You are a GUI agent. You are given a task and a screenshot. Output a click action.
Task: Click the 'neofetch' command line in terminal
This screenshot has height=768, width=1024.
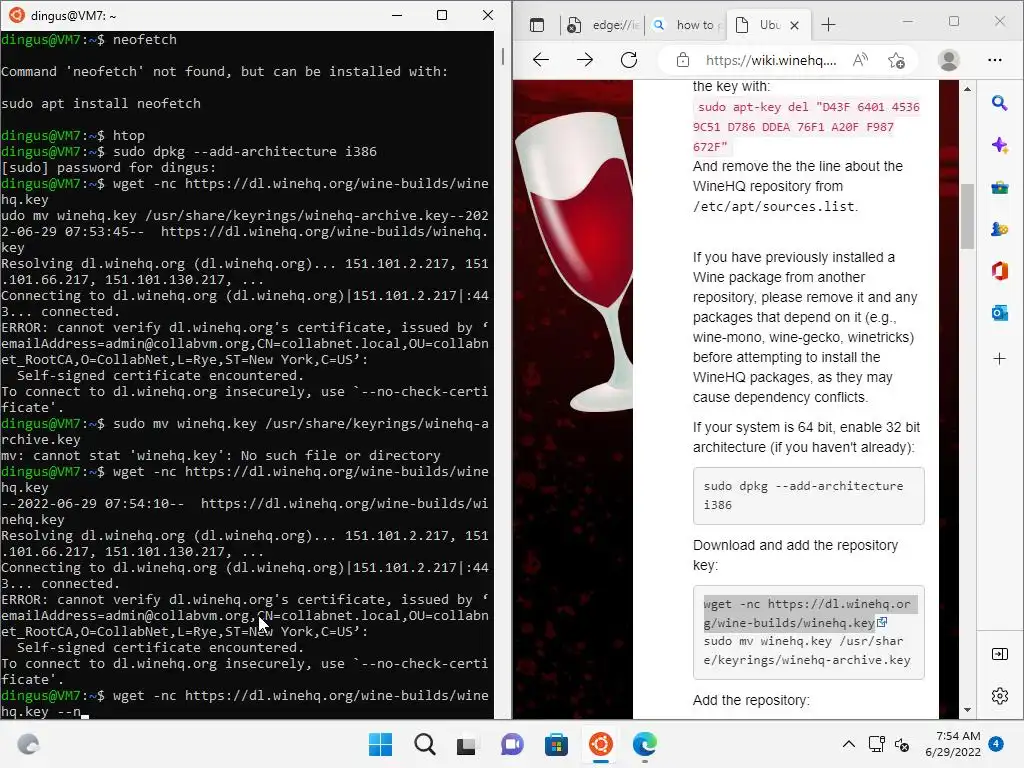coord(89,40)
